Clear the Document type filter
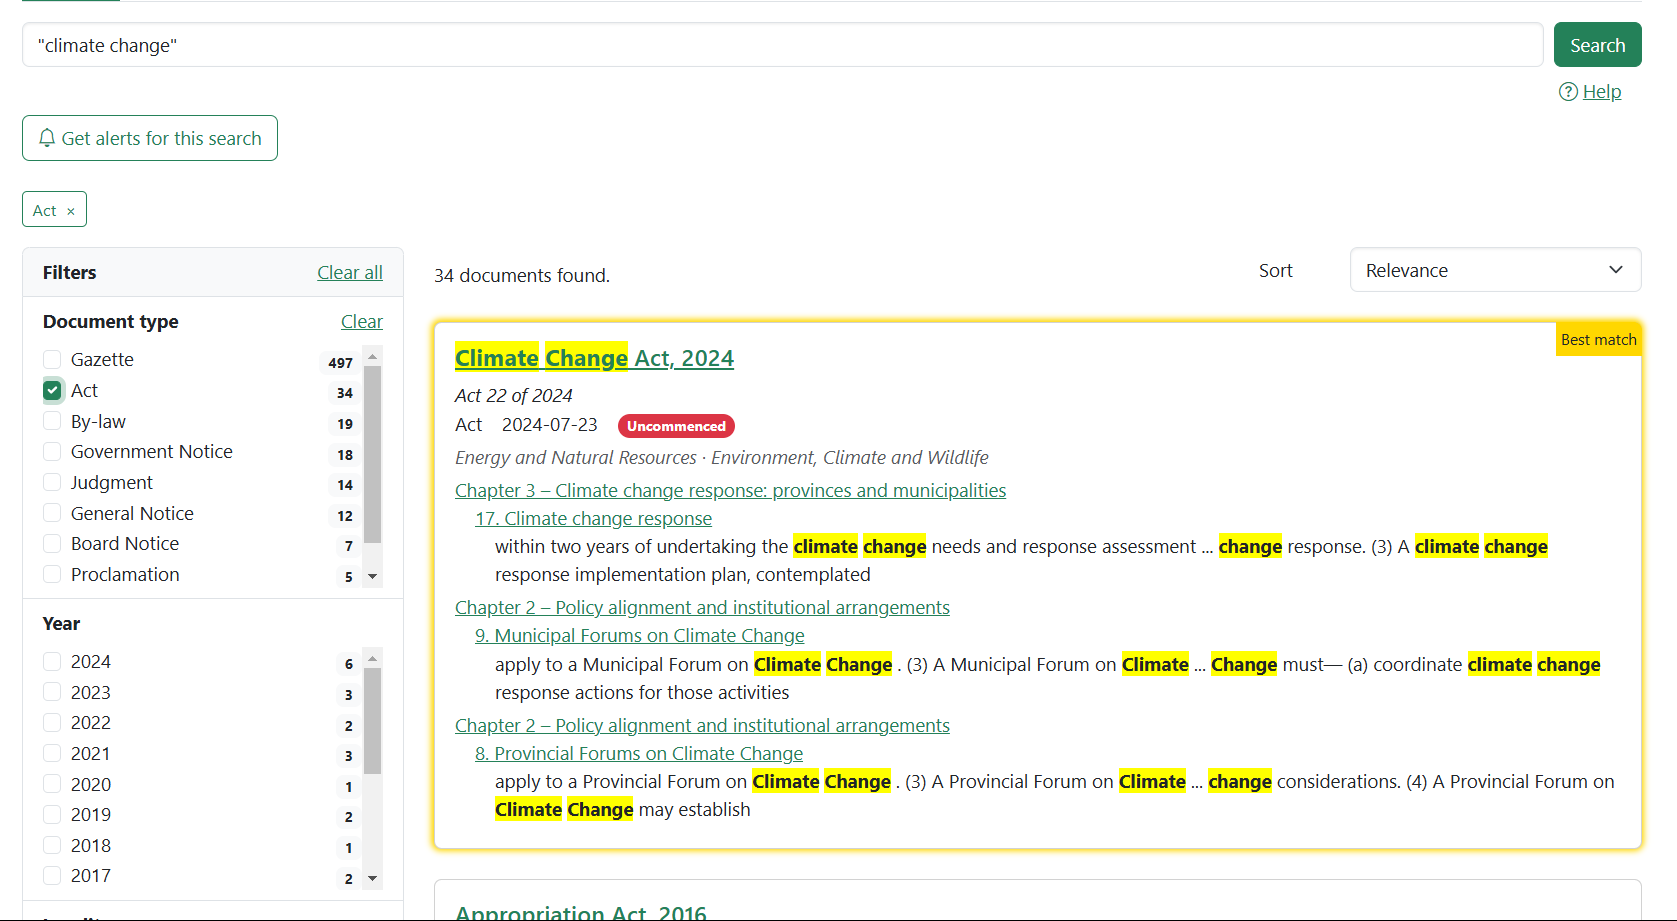 coord(361,322)
